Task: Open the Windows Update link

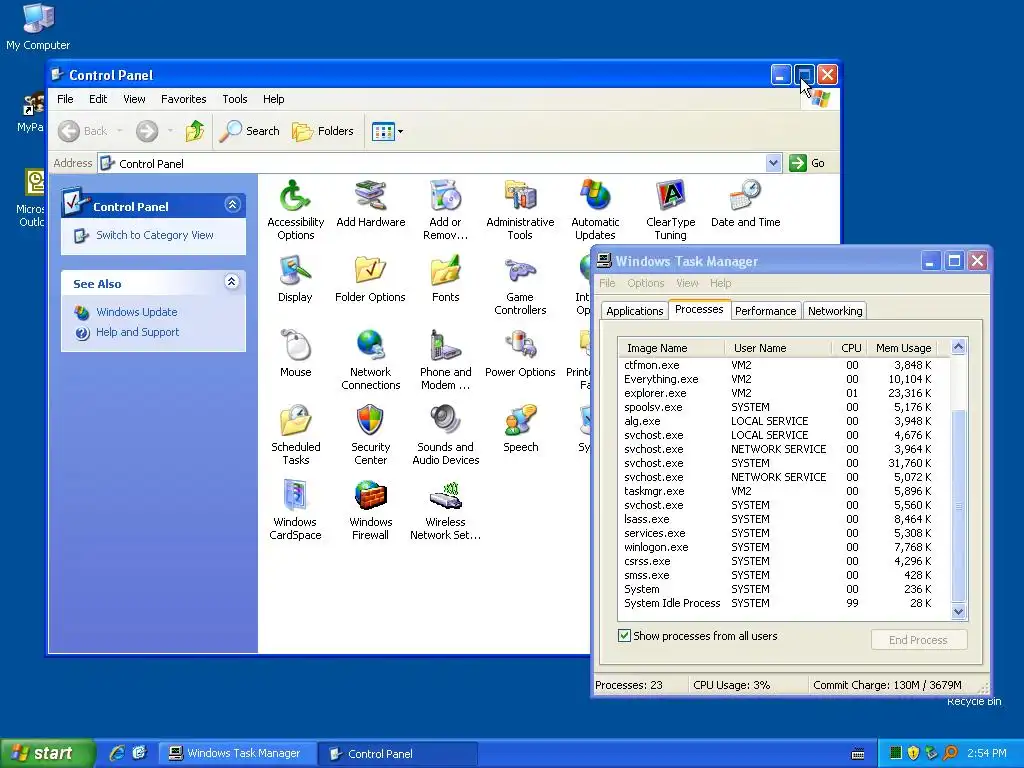Action: [x=136, y=312]
